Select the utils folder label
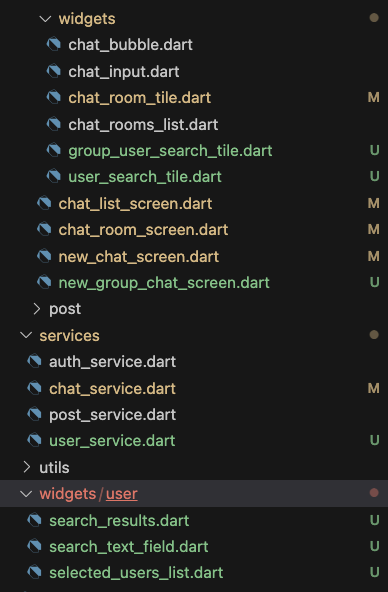 (54, 467)
